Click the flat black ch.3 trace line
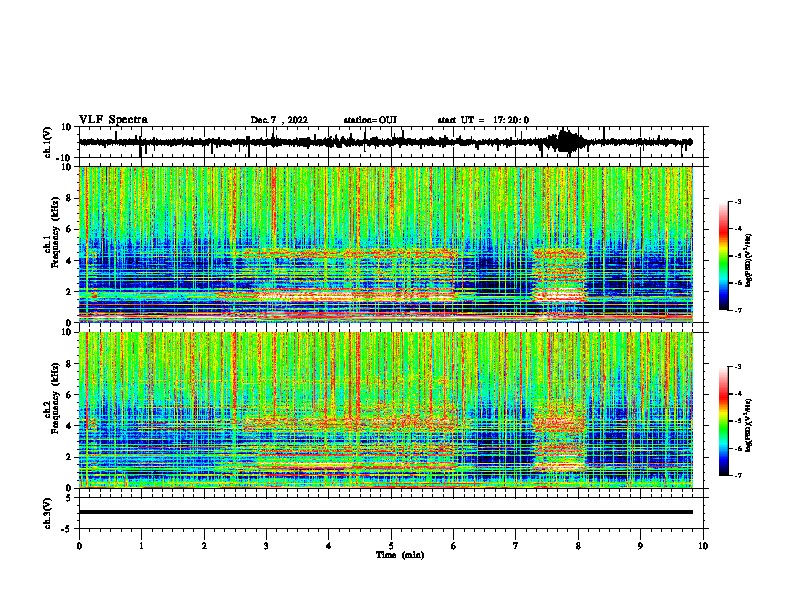Screen dimensions: 792x612 tap(385, 512)
